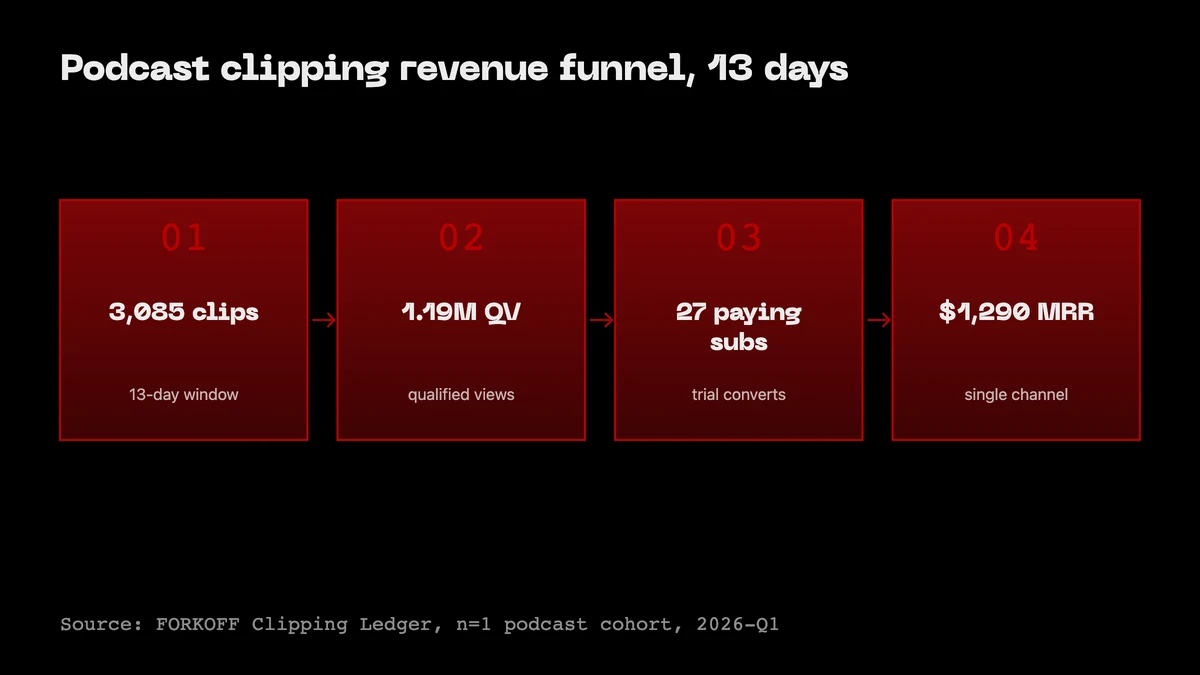Click the 'single channel' caption
Image resolution: width=1200 pixels, height=675 pixels.
[x=1016, y=394]
